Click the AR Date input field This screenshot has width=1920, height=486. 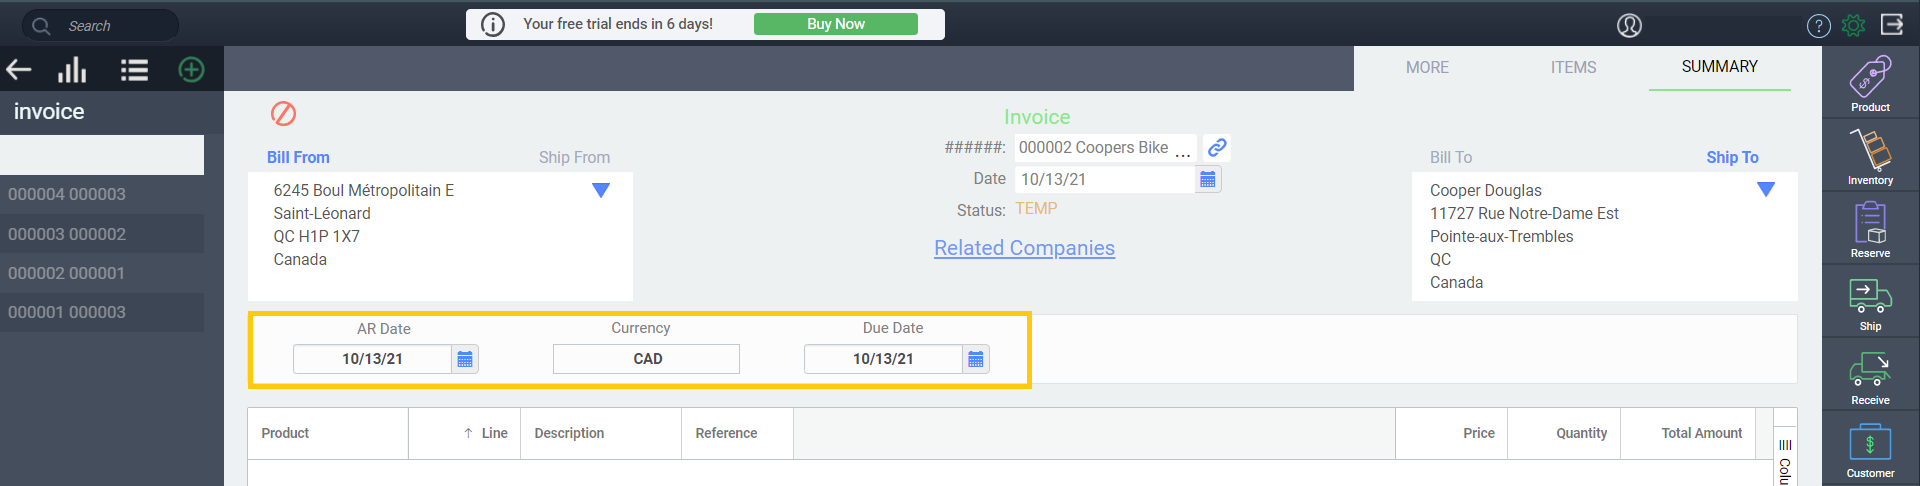point(372,359)
